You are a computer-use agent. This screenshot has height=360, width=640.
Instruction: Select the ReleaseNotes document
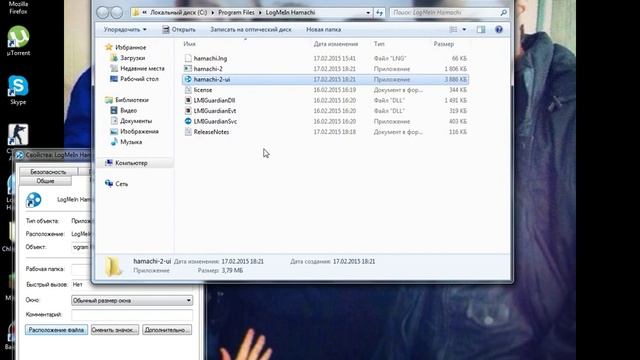click(x=211, y=132)
